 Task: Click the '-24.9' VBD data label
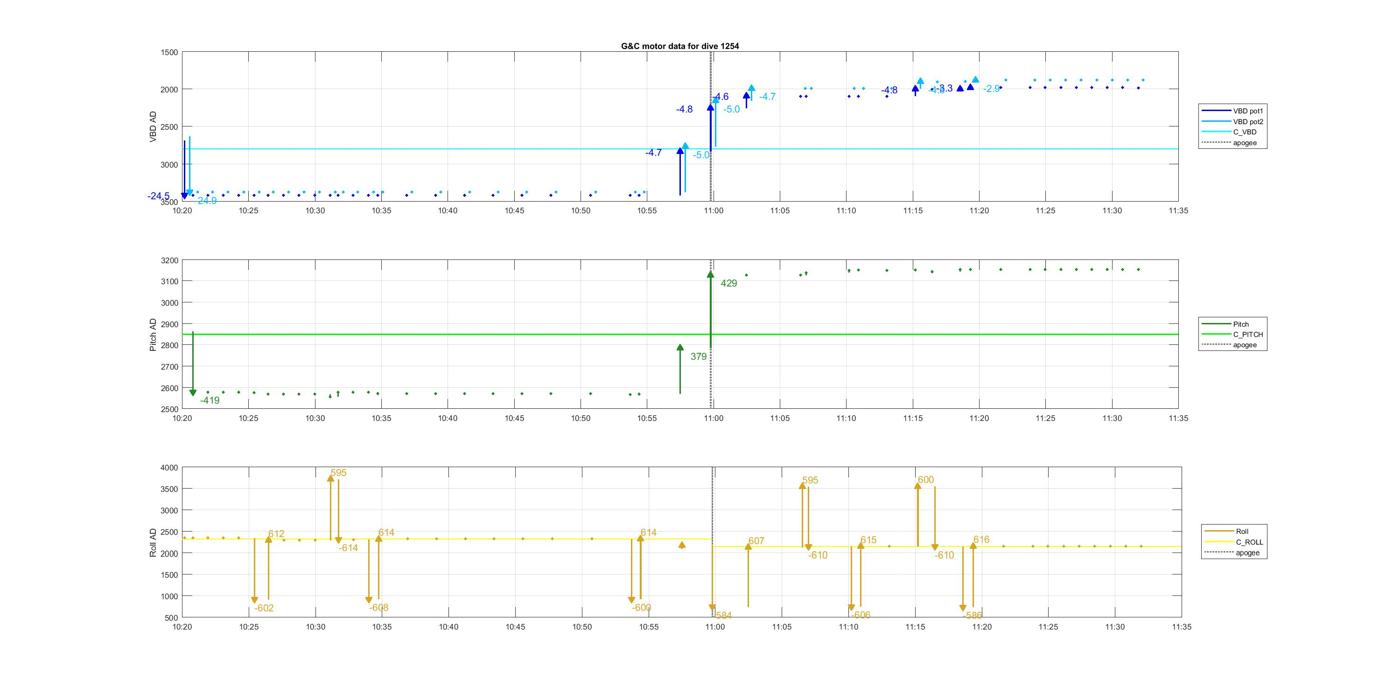point(206,201)
